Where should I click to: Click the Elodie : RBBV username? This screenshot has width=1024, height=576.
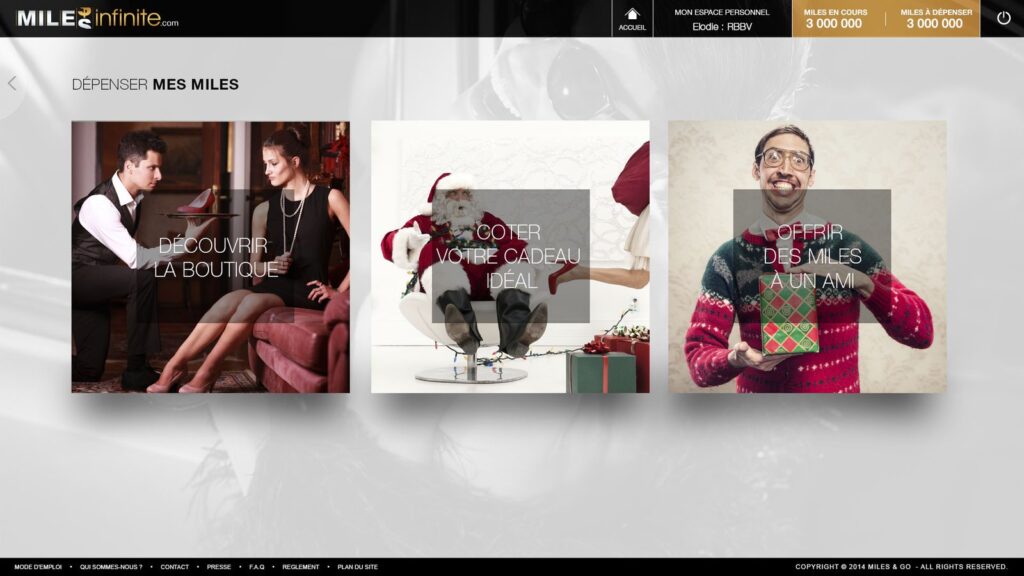click(x=722, y=26)
